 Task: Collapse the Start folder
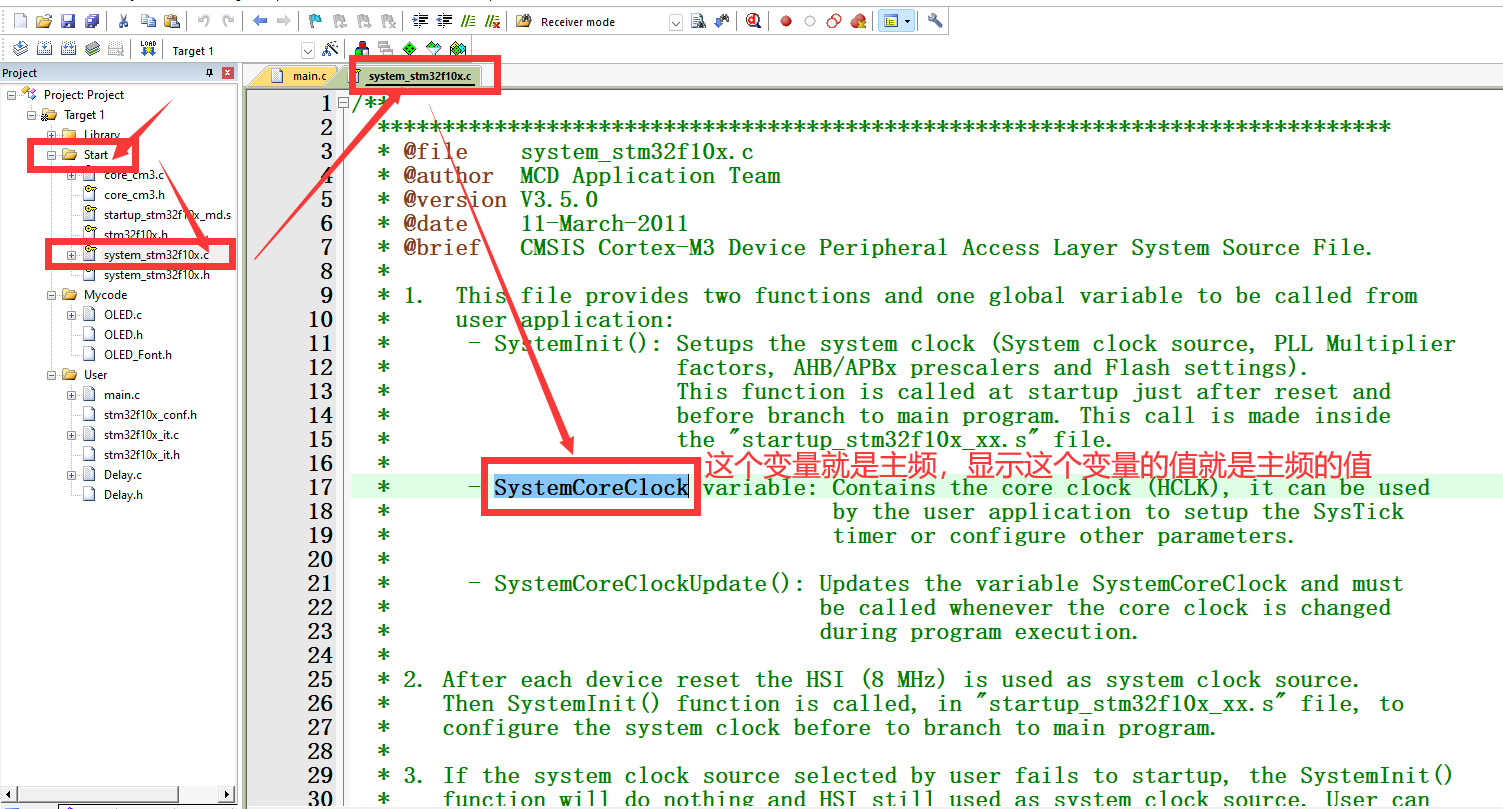pyautogui.click(x=52, y=155)
